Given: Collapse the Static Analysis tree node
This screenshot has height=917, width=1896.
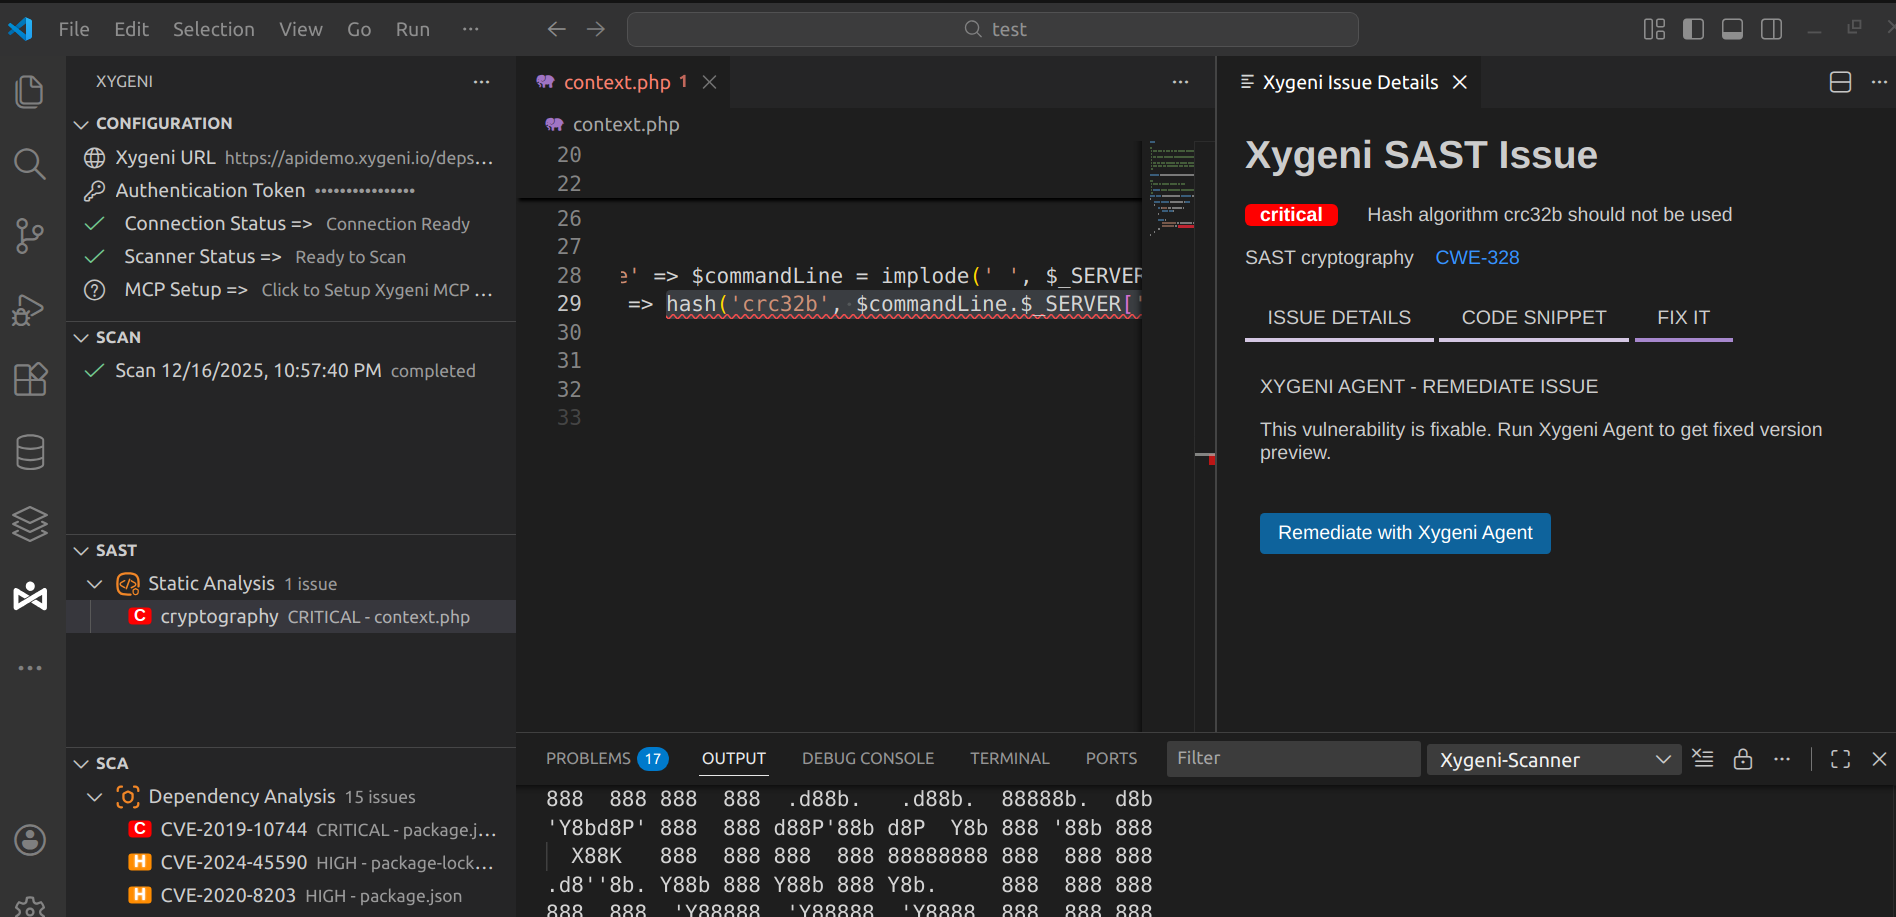Looking at the screenshot, I should 95,584.
